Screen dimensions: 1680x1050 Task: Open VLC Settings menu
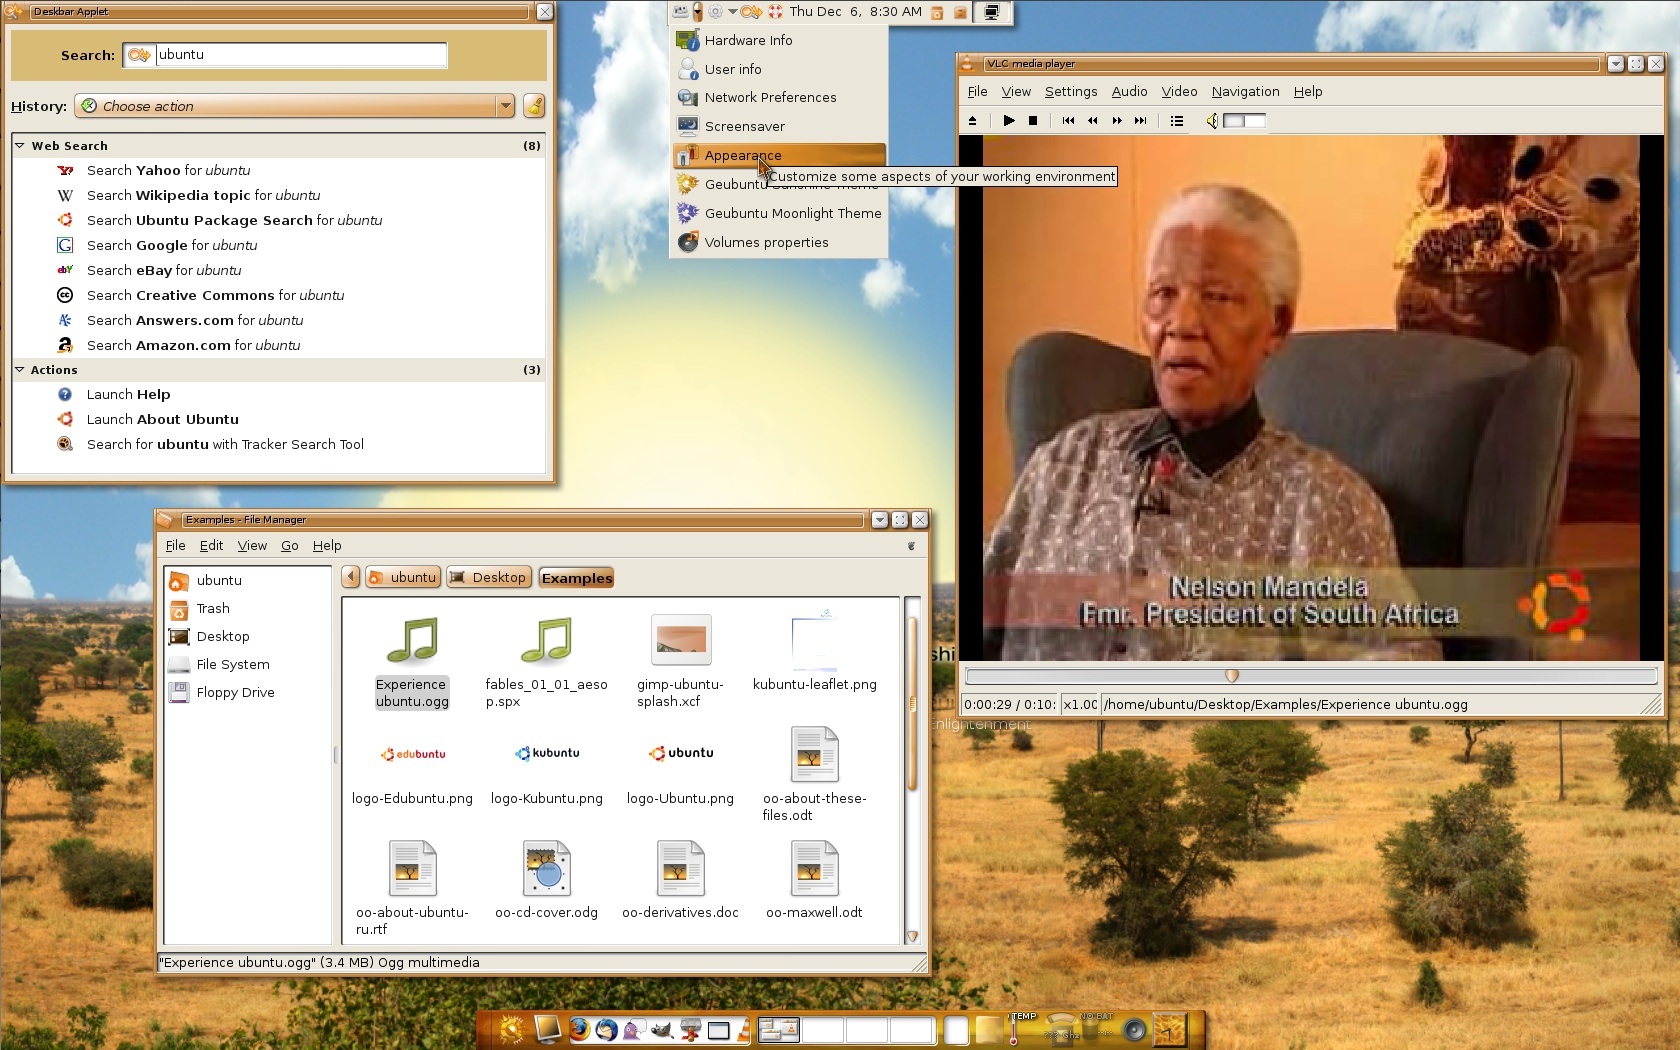pos(1071,91)
